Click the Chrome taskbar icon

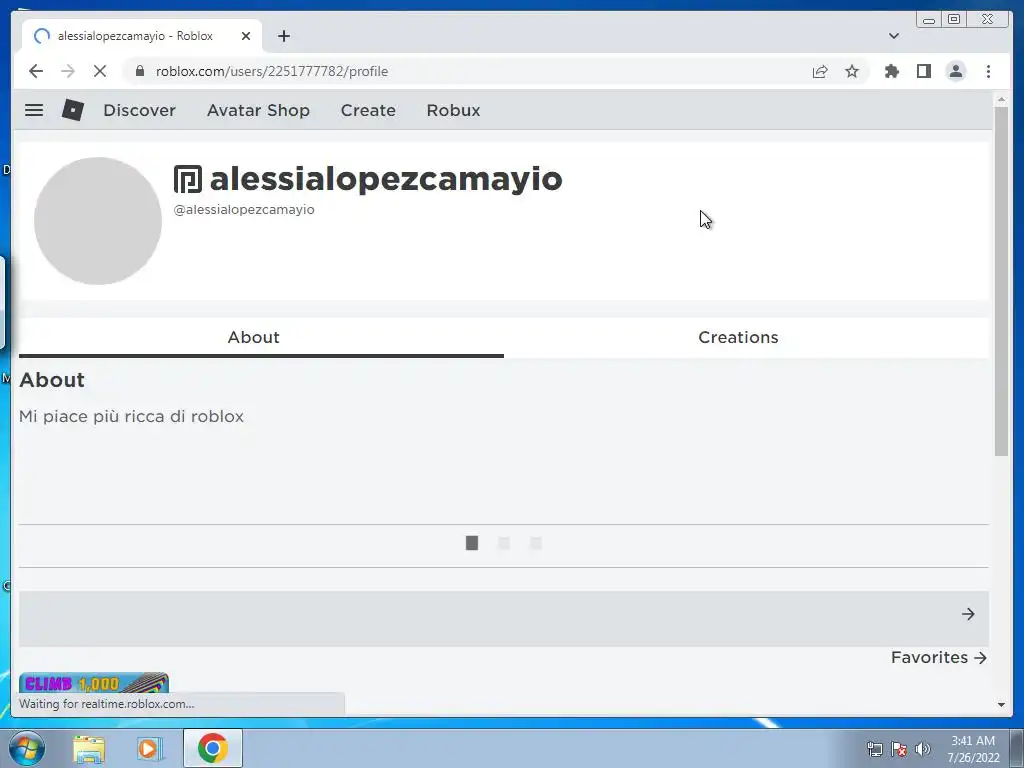[x=212, y=748]
